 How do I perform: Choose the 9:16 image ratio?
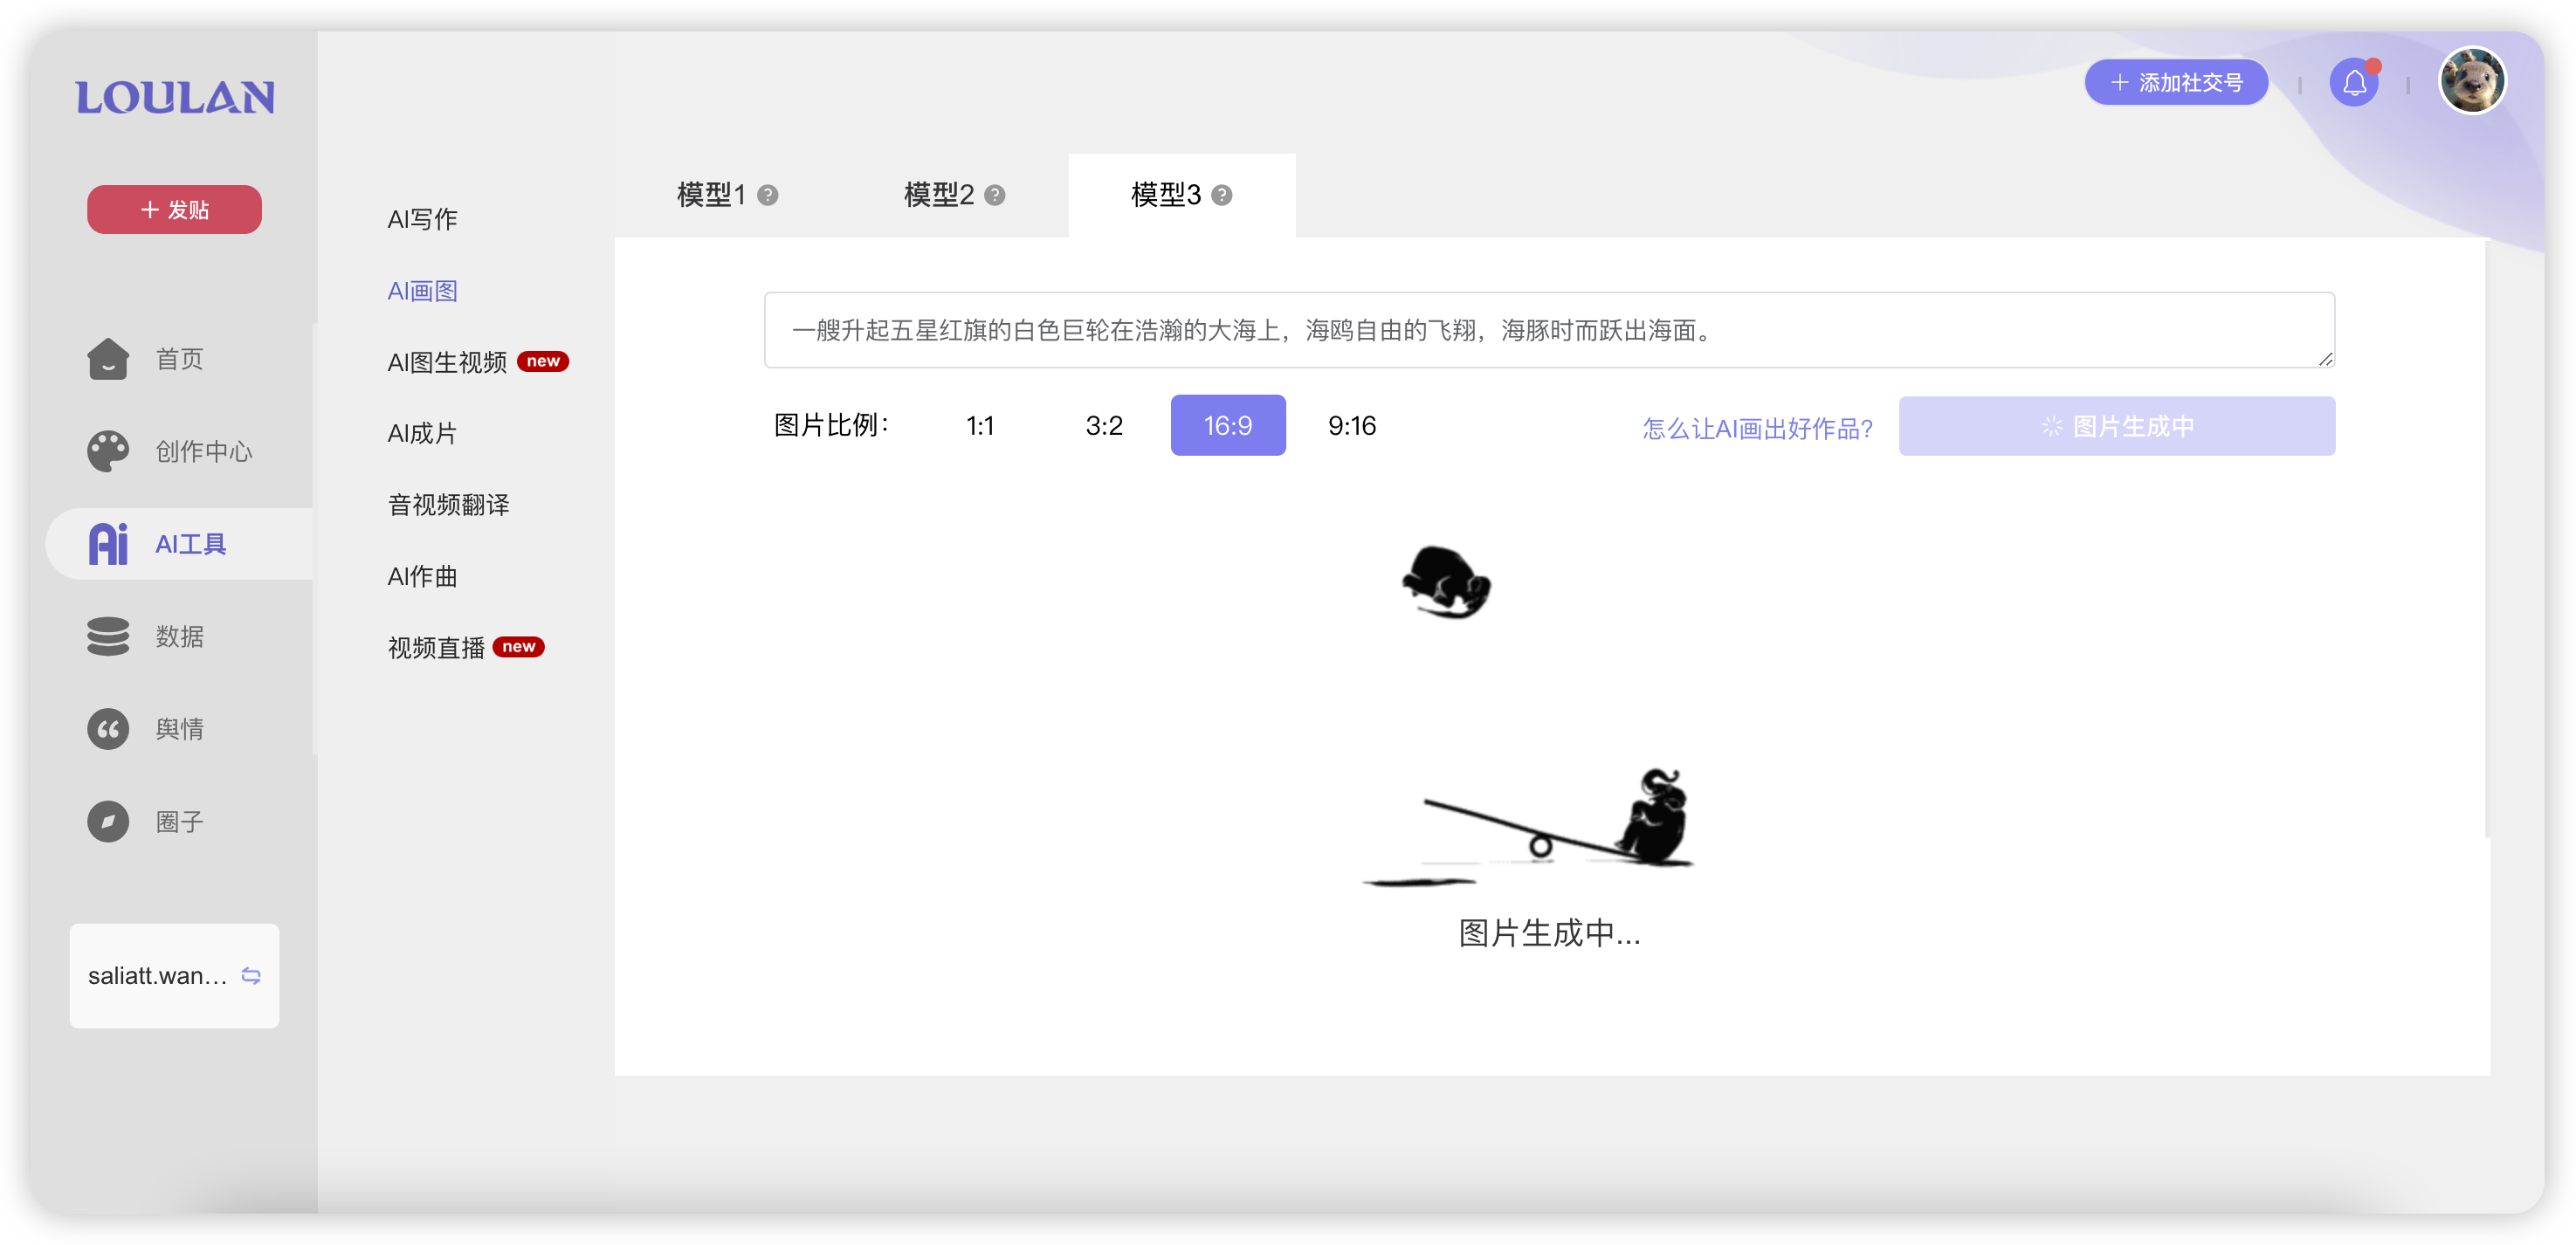1352,426
